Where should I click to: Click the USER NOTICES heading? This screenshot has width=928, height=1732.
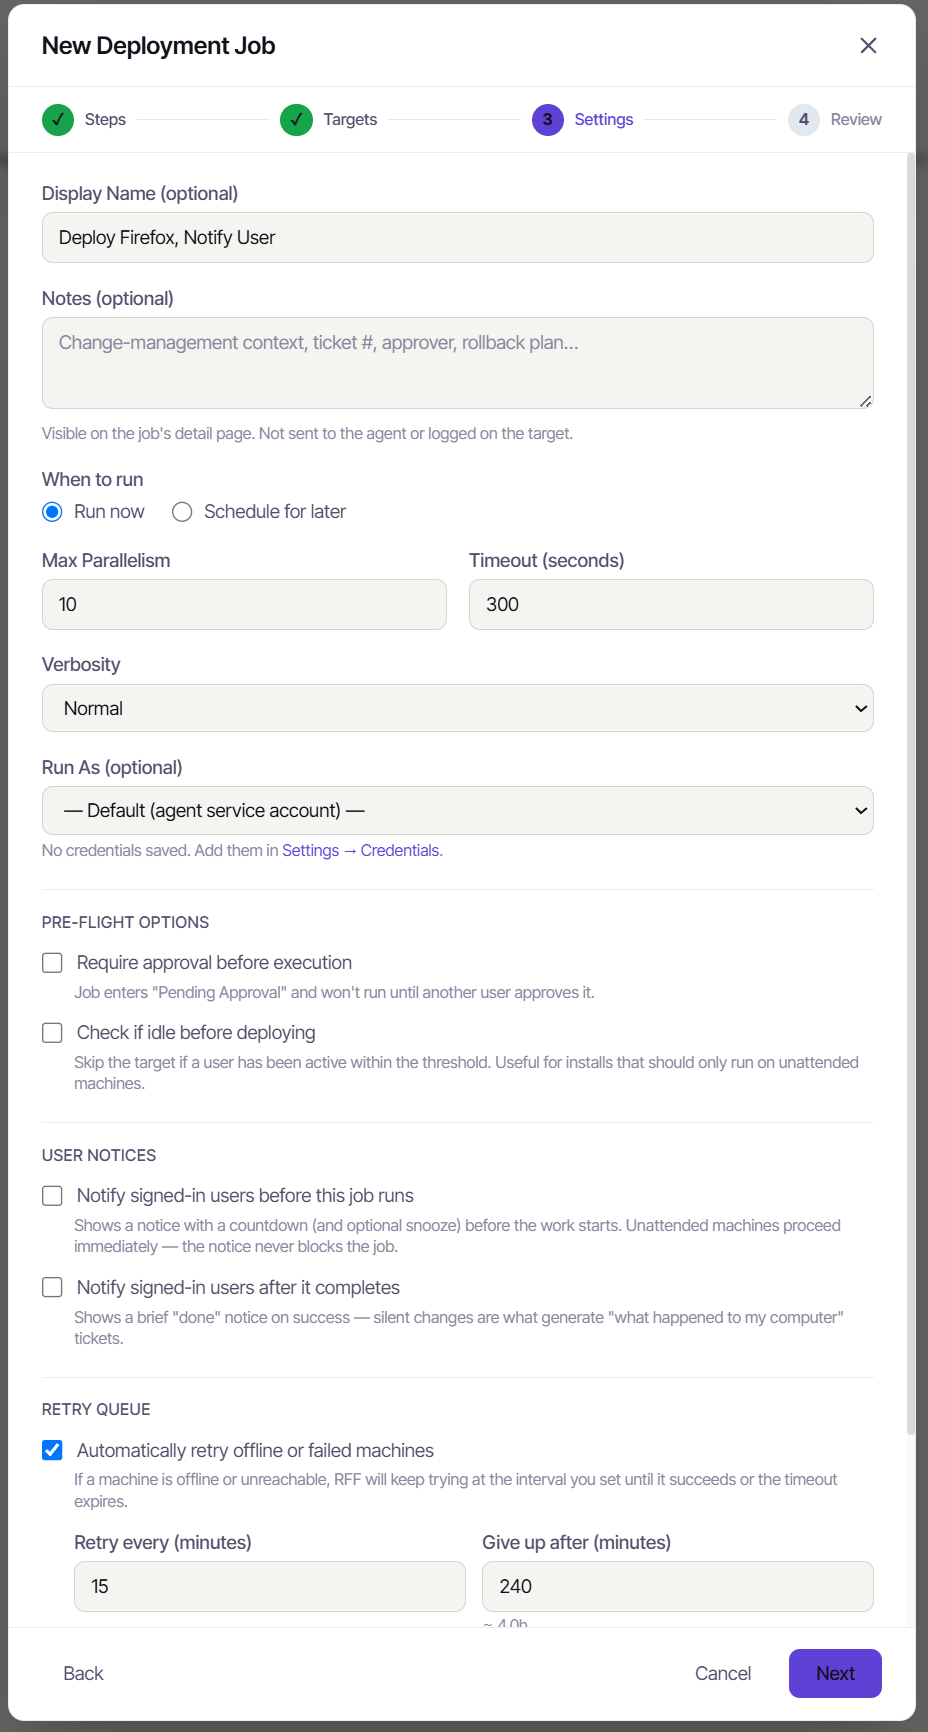pos(99,1156)
